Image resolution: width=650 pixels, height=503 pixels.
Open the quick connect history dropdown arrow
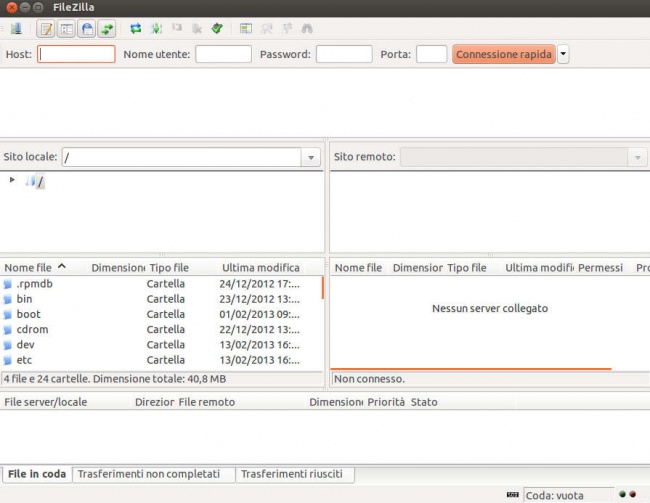coord(563,54)
